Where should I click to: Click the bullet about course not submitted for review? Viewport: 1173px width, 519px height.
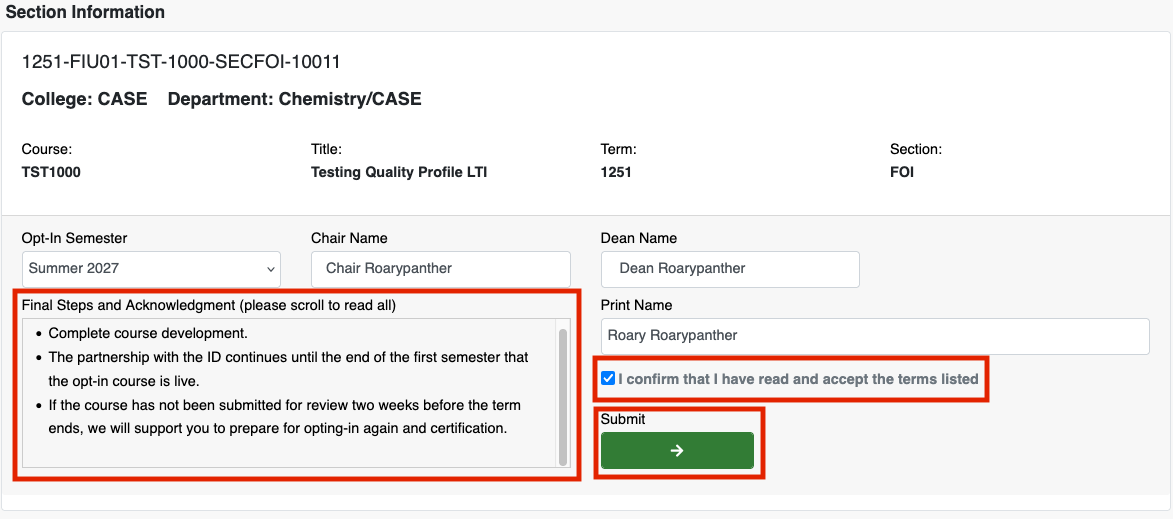pos(285,417)
